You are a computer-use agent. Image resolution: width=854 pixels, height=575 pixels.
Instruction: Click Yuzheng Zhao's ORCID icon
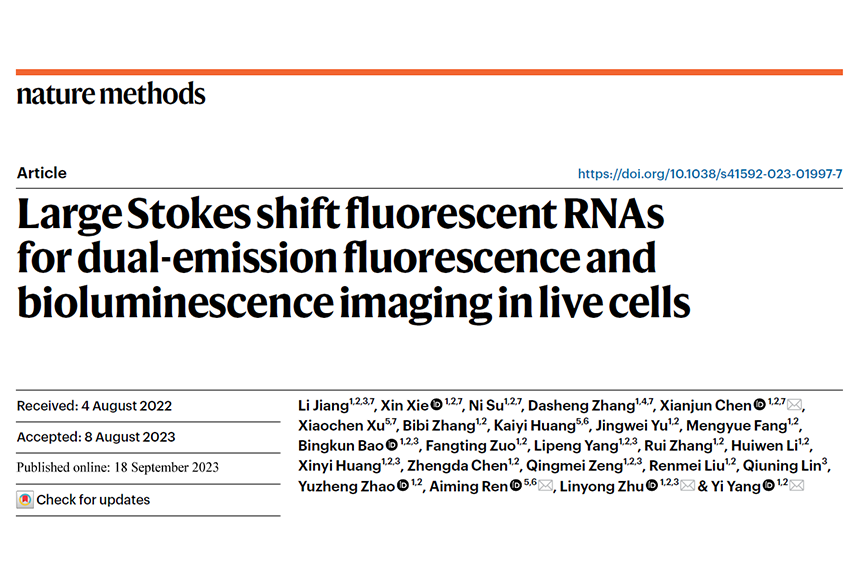(402, 485)
